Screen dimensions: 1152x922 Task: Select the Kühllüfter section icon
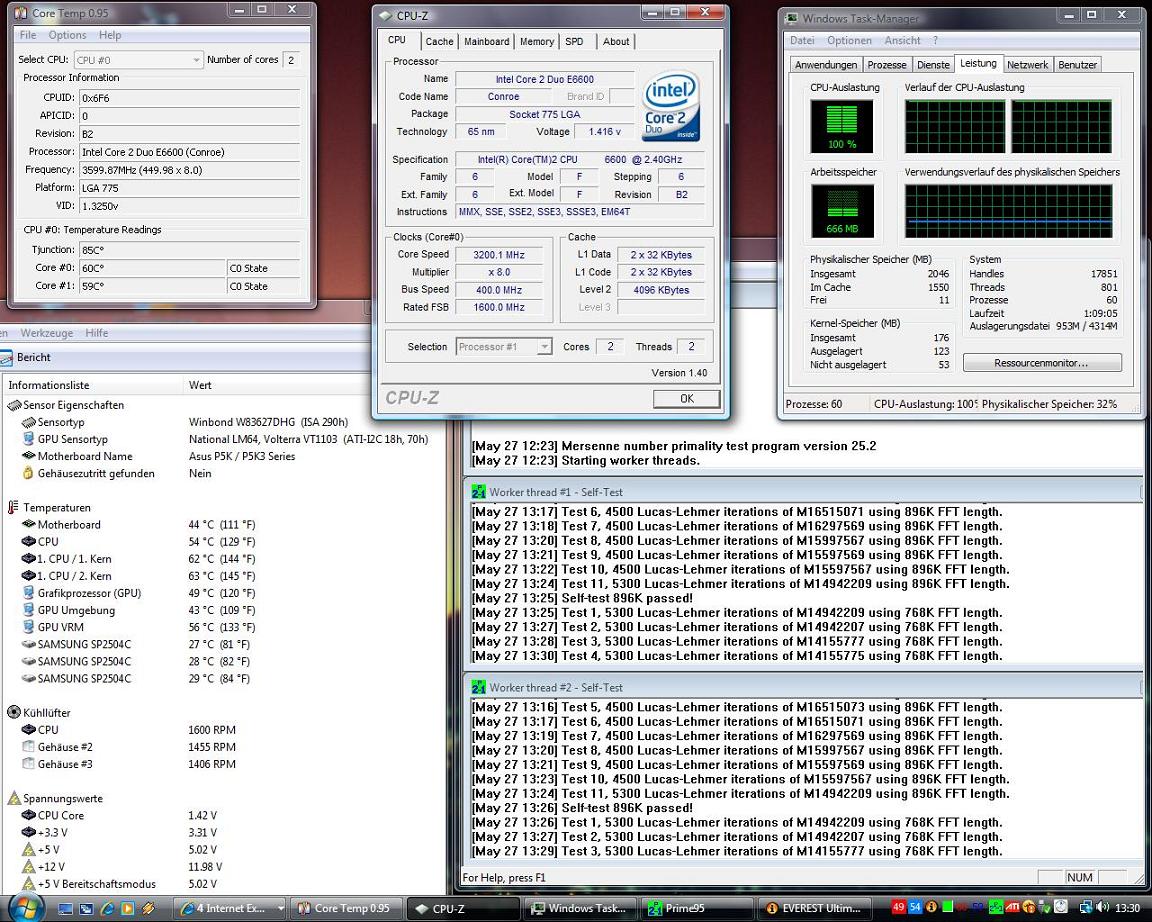point(13,713)
